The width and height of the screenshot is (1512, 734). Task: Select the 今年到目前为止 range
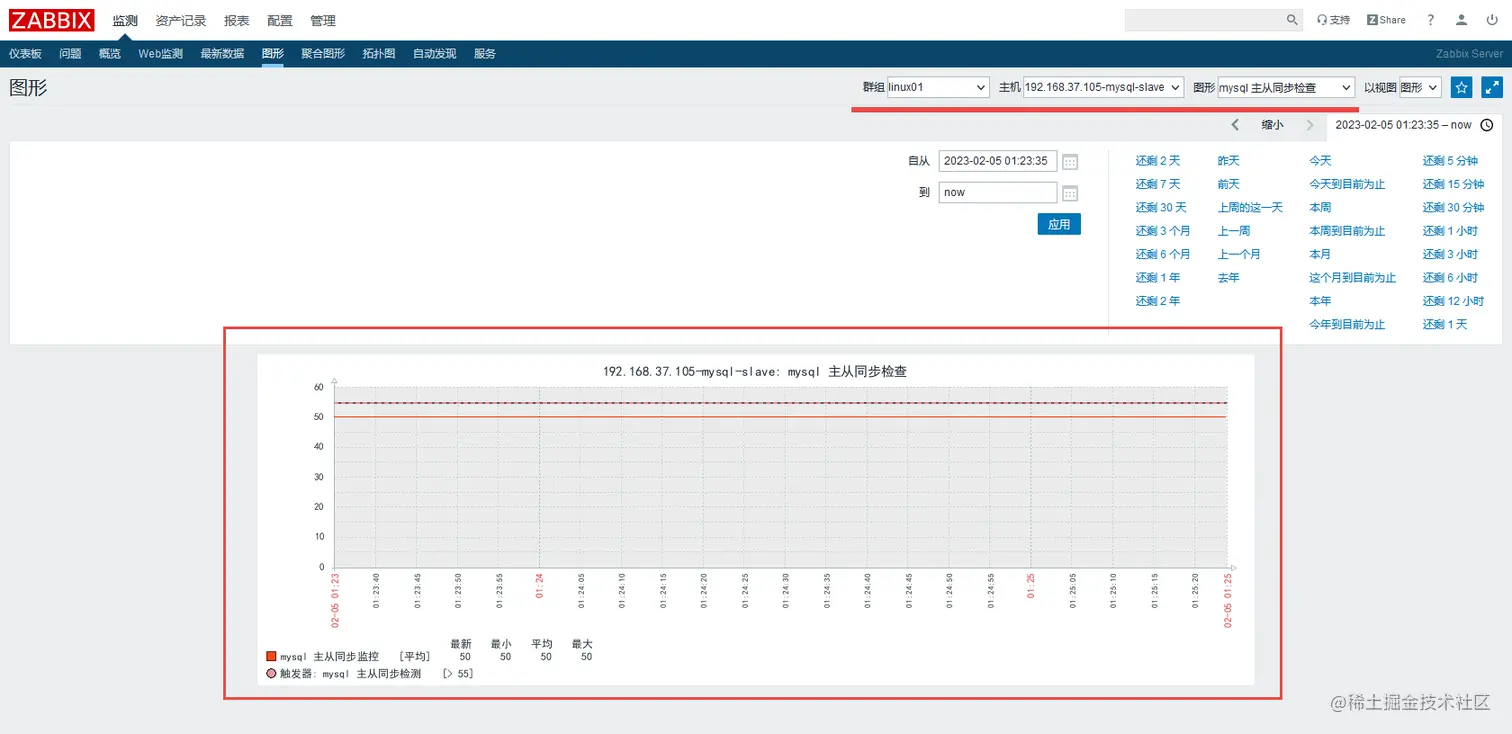(1348, 325)
